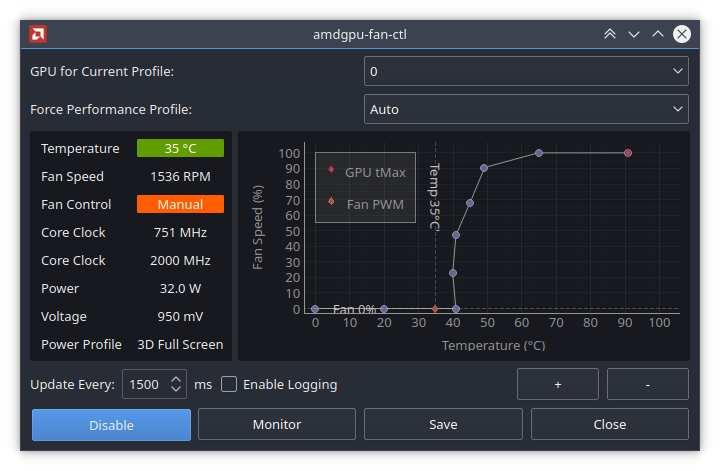
Task: Click the orange Manual fan control badge
Action: point(180,204)
